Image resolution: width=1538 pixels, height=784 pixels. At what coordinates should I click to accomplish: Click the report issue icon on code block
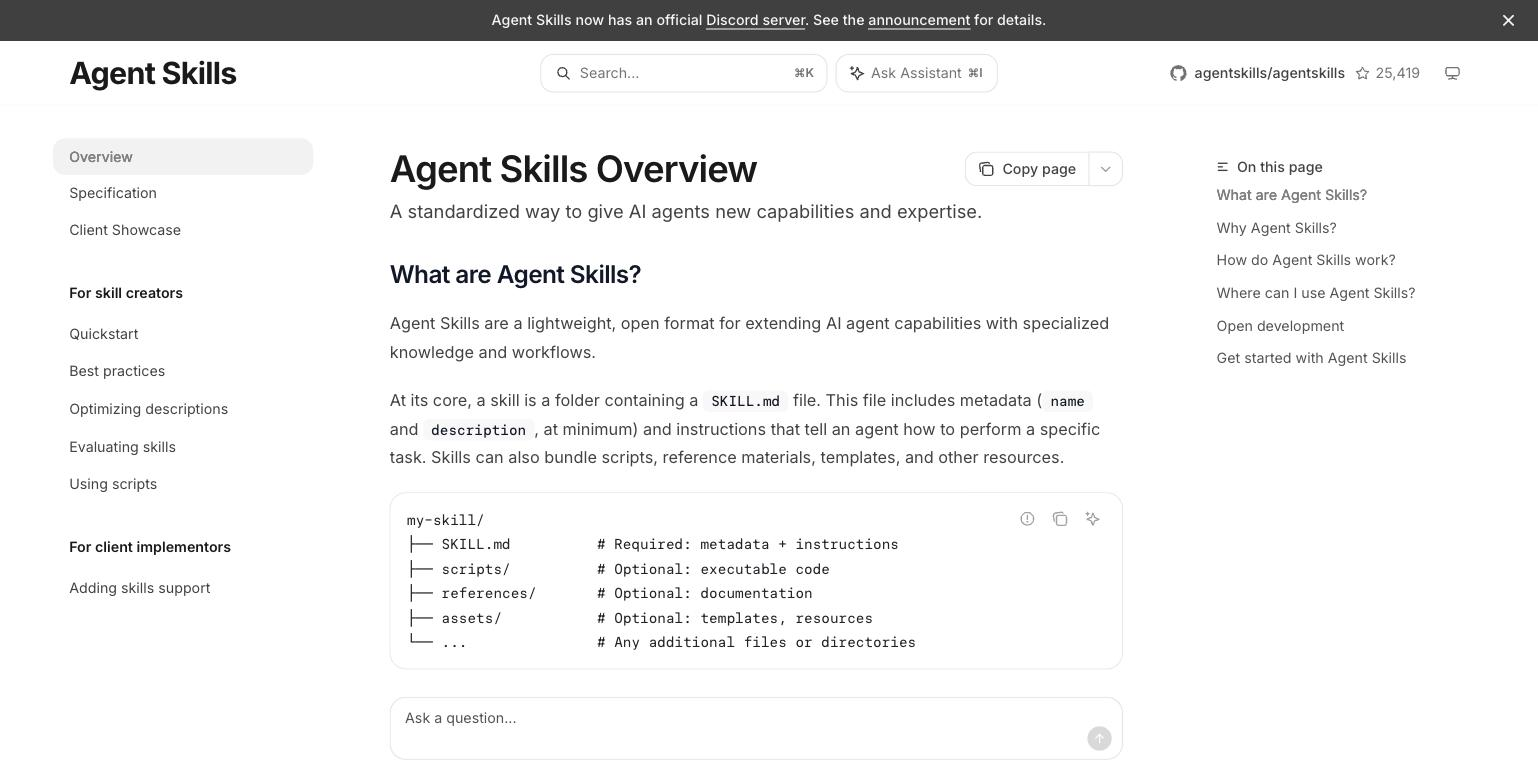pyautogui.click(x=1027, y=518)
